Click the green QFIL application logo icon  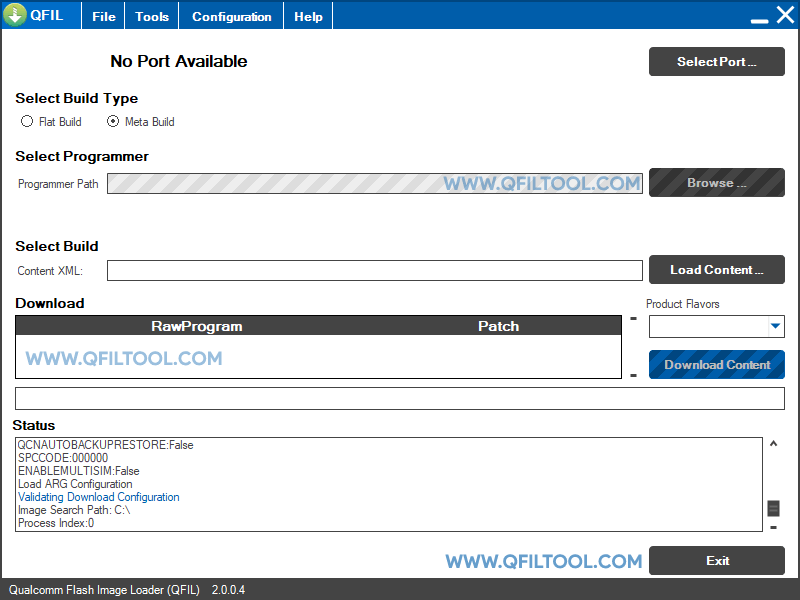pos(16,14)
